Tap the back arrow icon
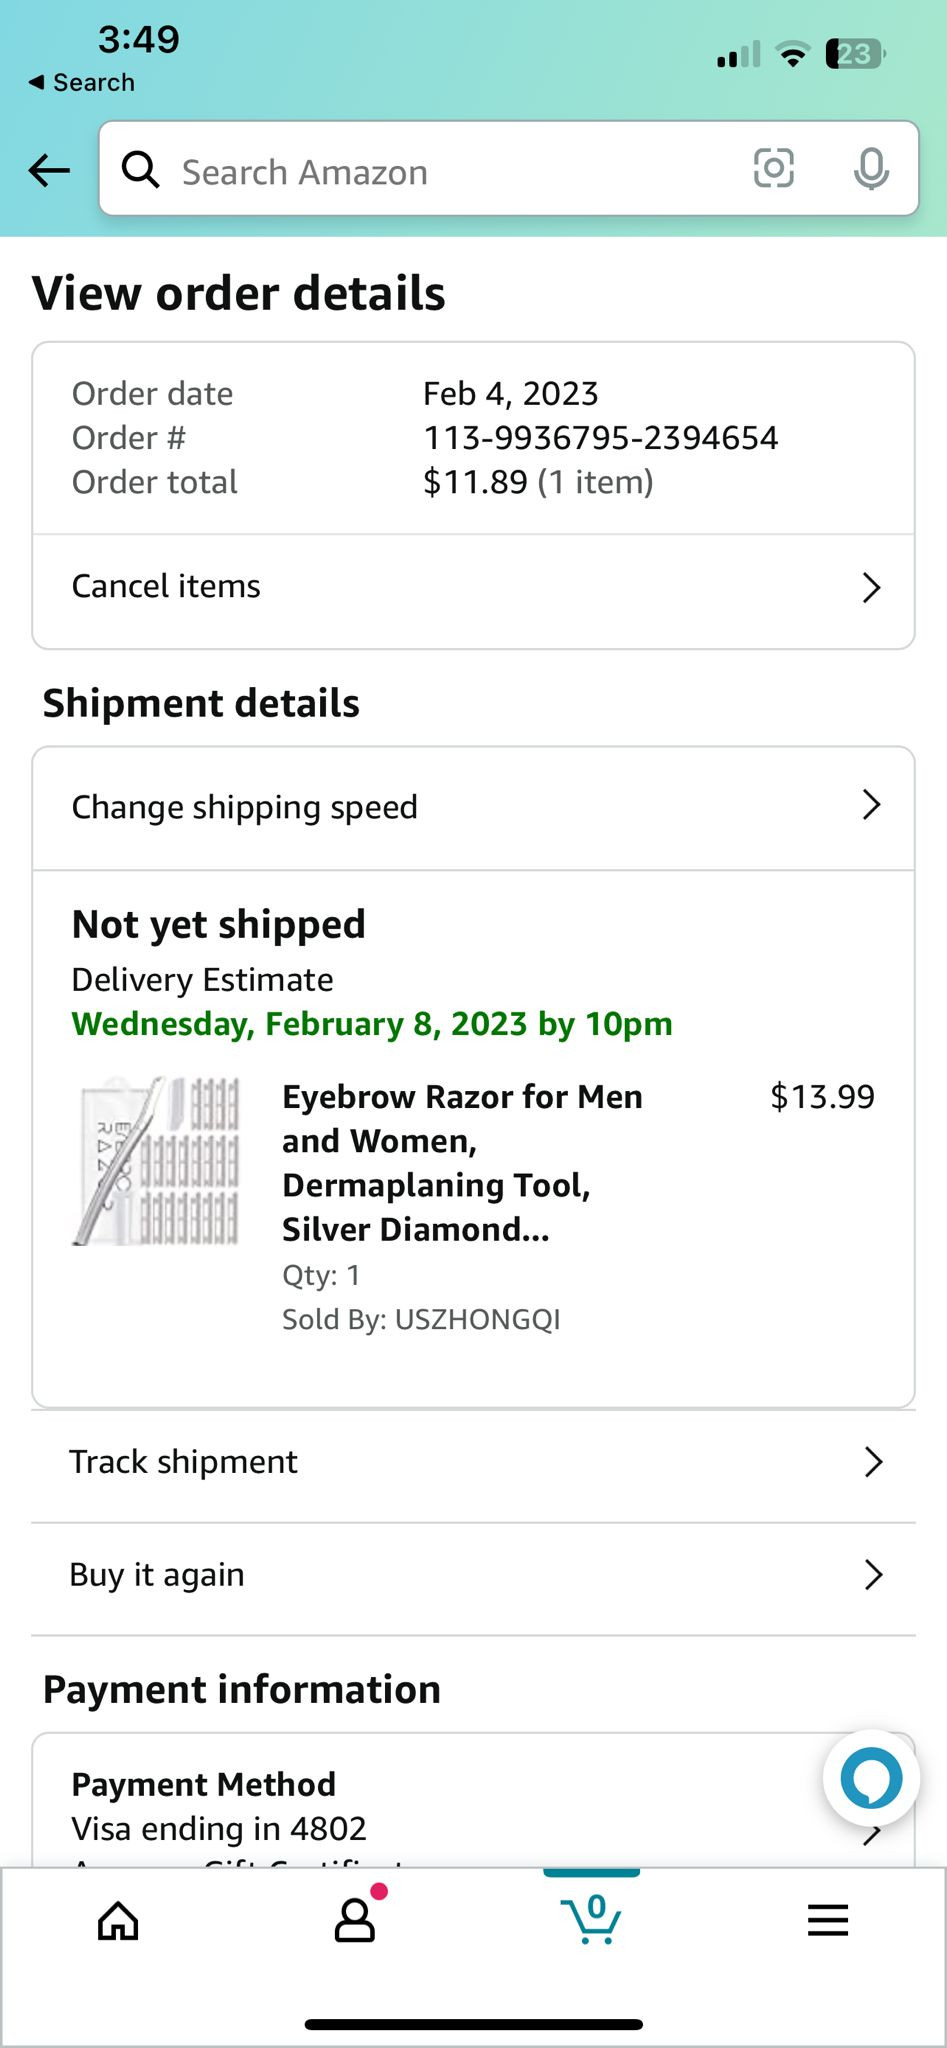The image size is (947, 2048). click(x=49, y=171)
